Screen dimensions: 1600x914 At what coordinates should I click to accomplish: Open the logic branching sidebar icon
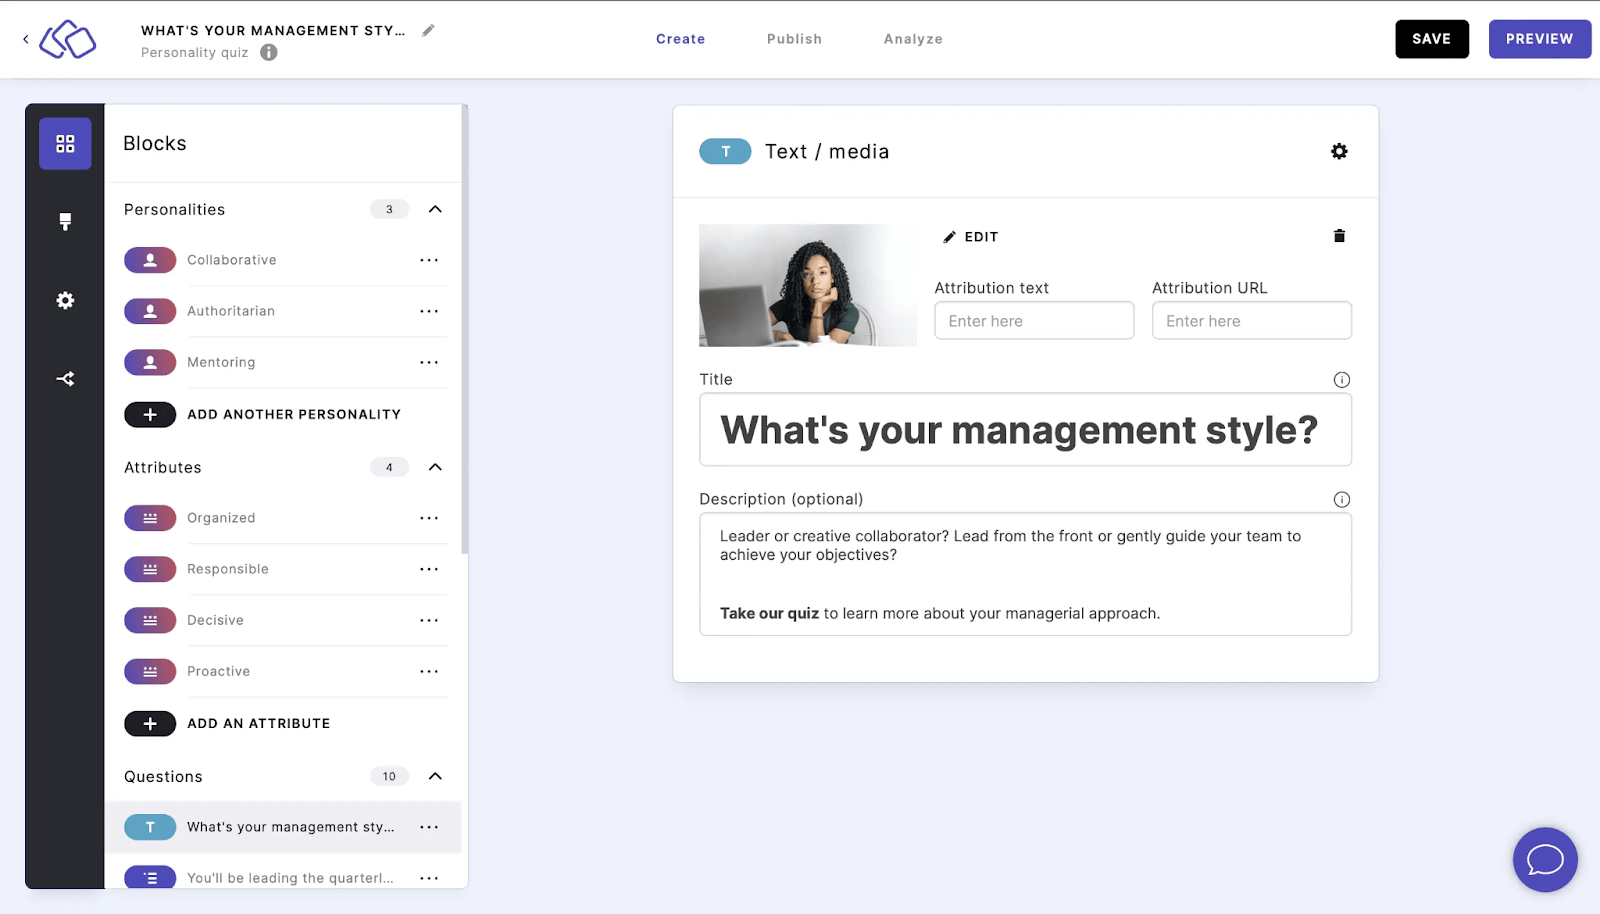pyautogui.click(x=65, y=379)
